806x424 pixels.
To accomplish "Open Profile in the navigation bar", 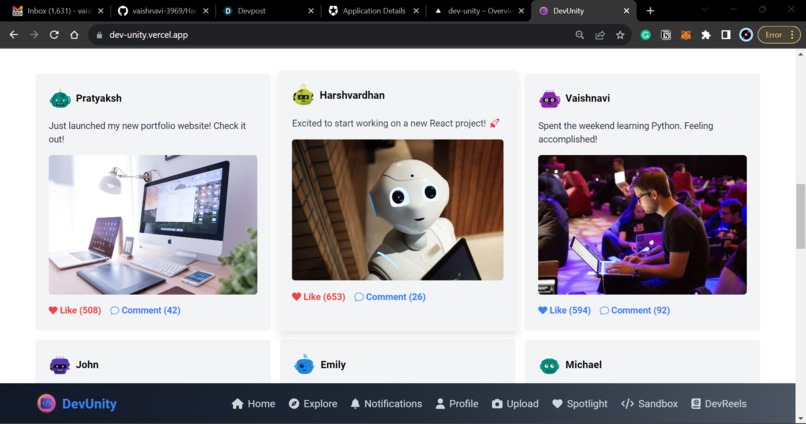I will [456, 404].
